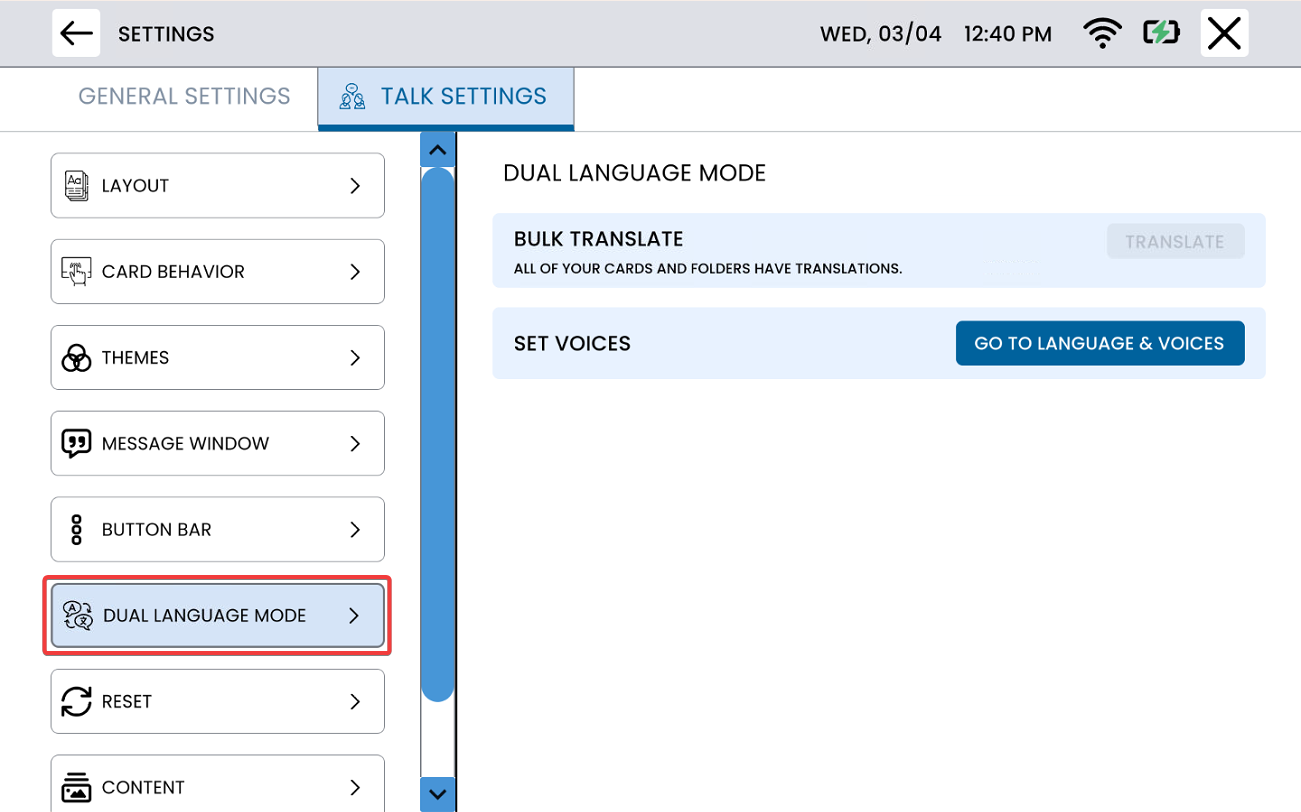This screenshot has width=1301, height=812.
Task: Click the Wi-Fi status icon
Action: click(1102, 34)
